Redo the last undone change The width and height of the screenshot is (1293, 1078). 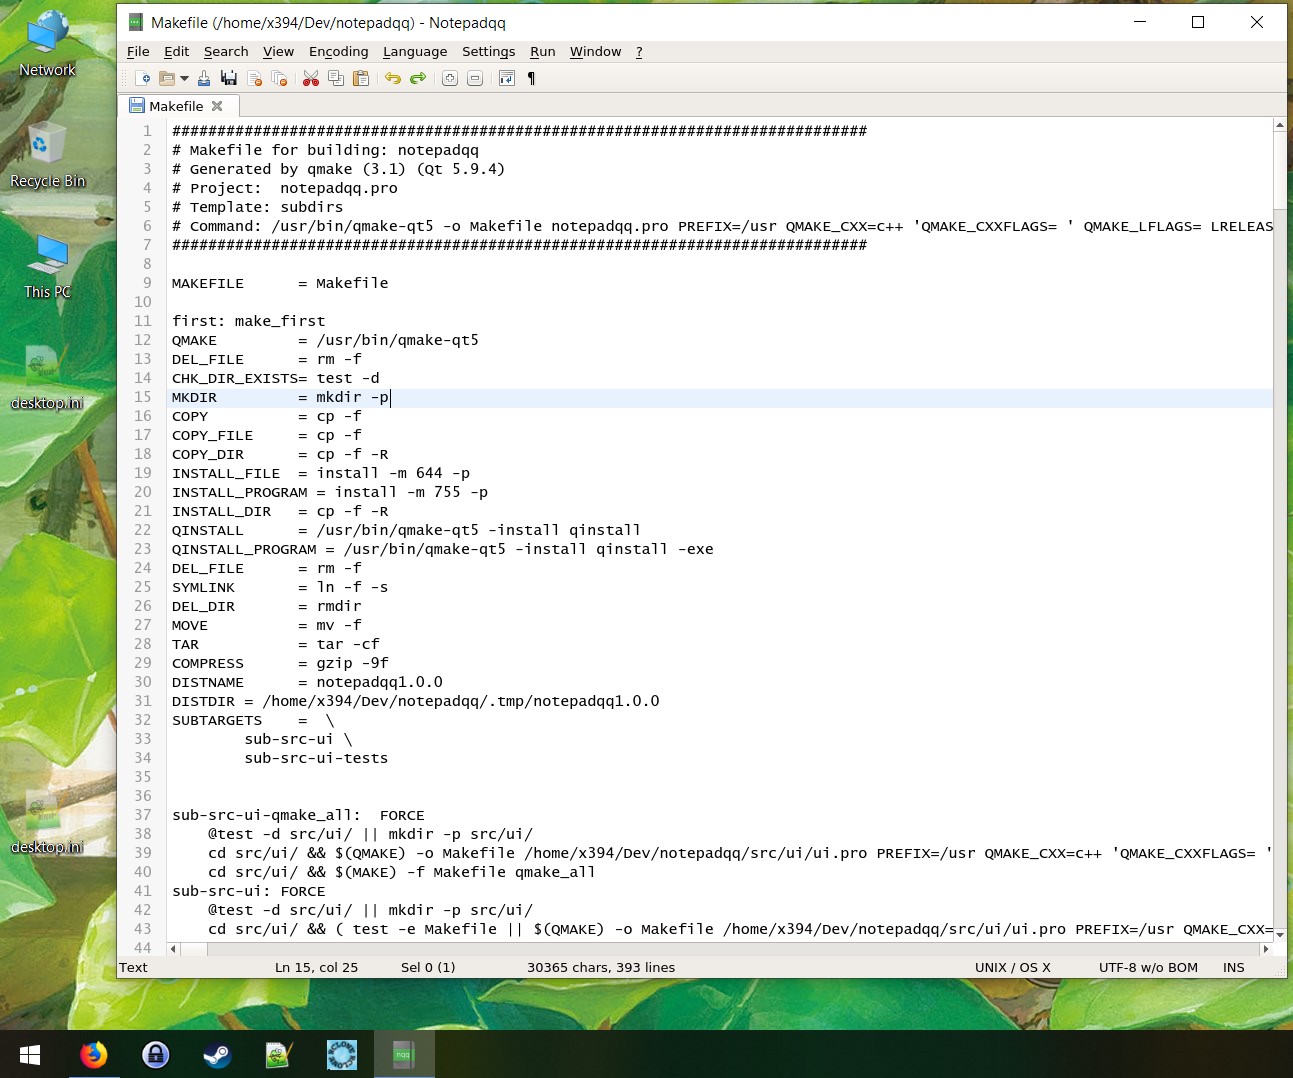[x=417, y=78]
